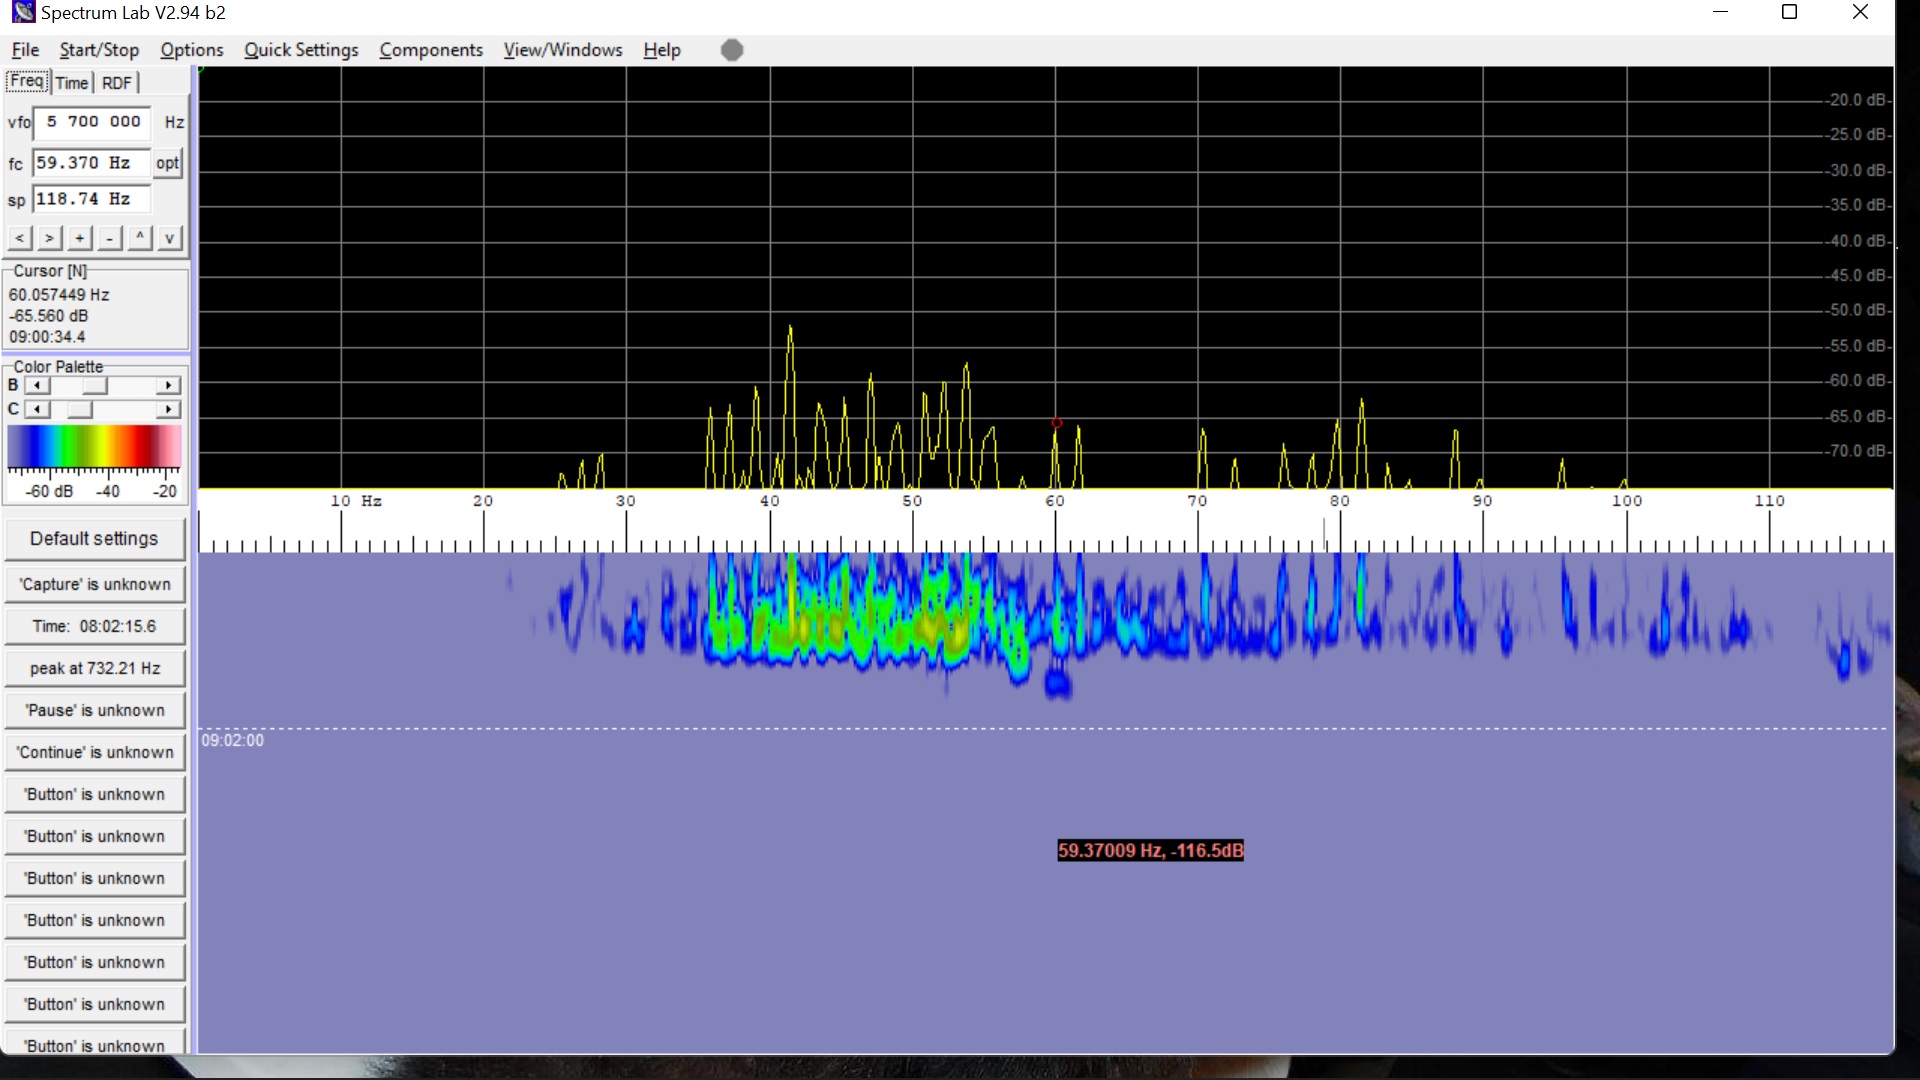Click the sp span field
The image size is (1920, 1080).
tap(91, 199)
